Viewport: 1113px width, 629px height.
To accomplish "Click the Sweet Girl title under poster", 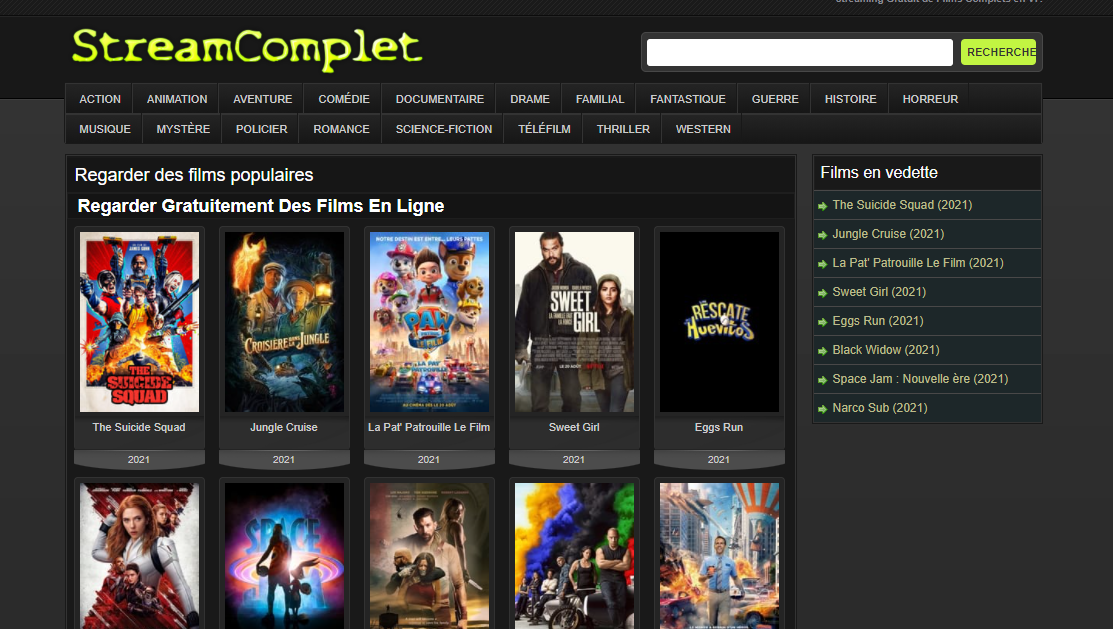I will (x=574, y=427).
